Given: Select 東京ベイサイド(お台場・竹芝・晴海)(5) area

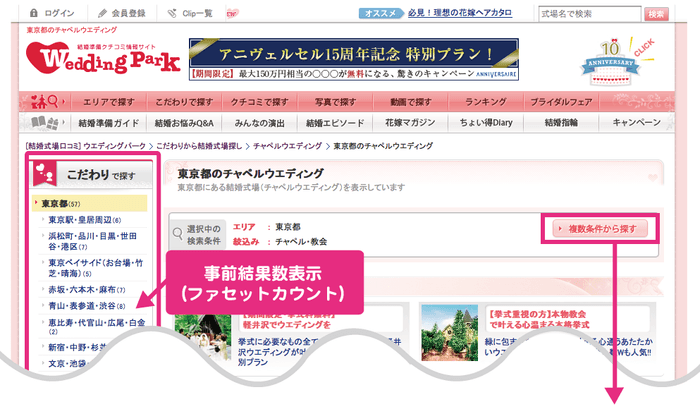Looking at the screenshot, I should [96, 268].
